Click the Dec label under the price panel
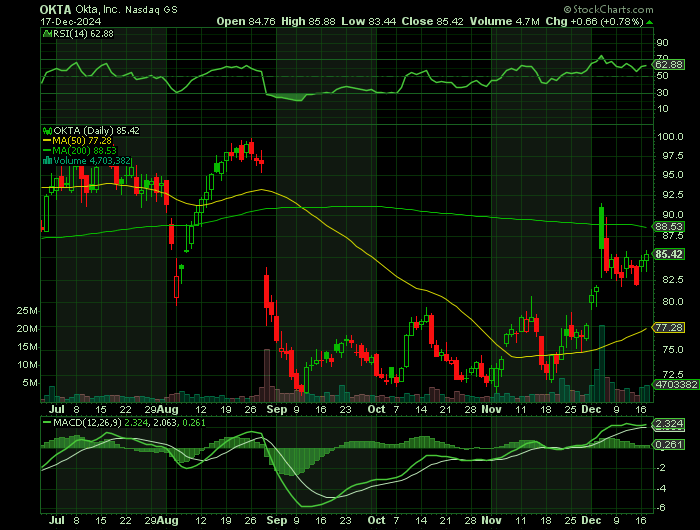700x530 pixels. [592, 409]
